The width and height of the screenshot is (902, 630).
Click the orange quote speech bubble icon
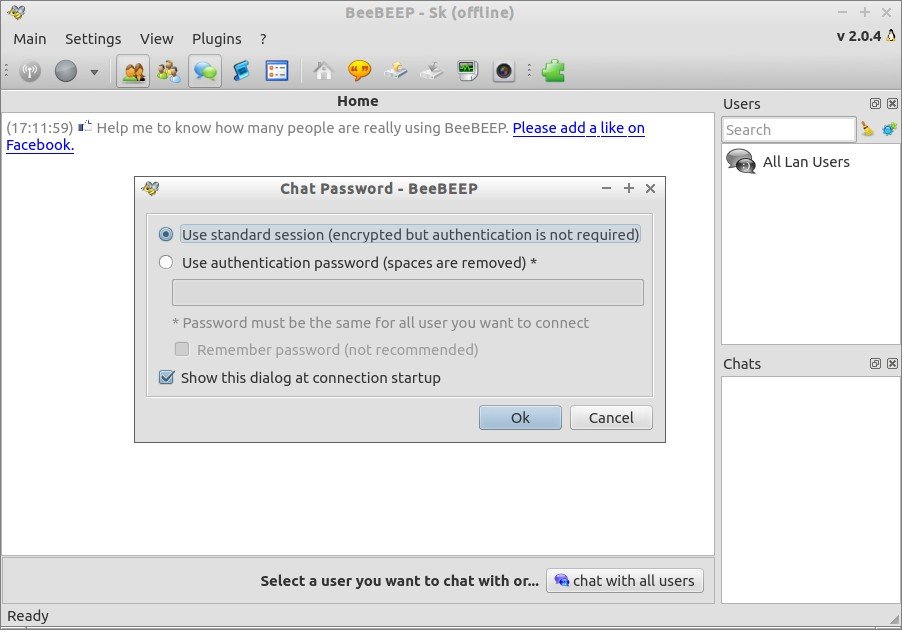tap(360, 71)
